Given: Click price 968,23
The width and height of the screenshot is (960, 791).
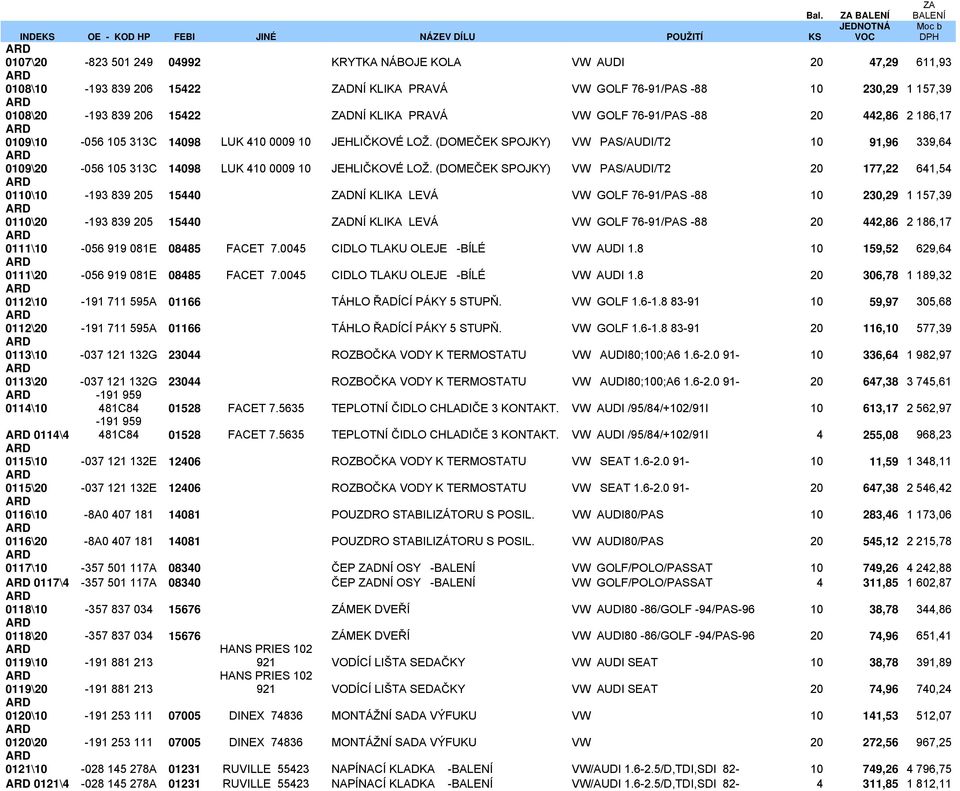Looking at the screenshot, I should (934, 435).
